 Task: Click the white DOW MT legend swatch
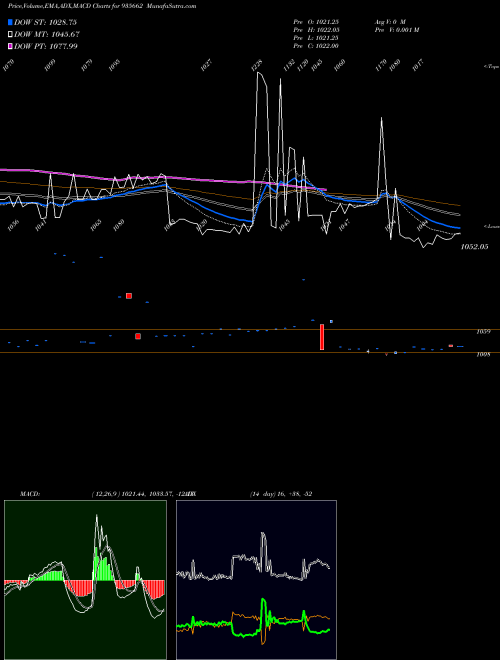(x=10, y=34)
